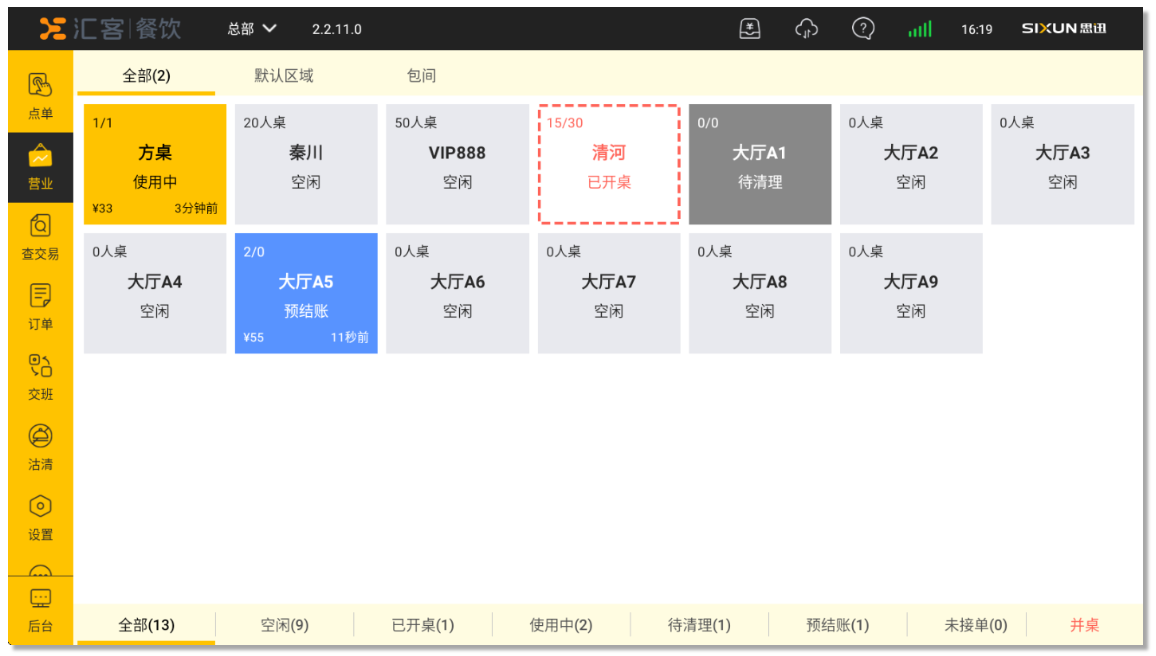The width and height of the screenshot is (1156, 656).
Task: Expand the 总部 store dropdown
Action: pos(252,29)
